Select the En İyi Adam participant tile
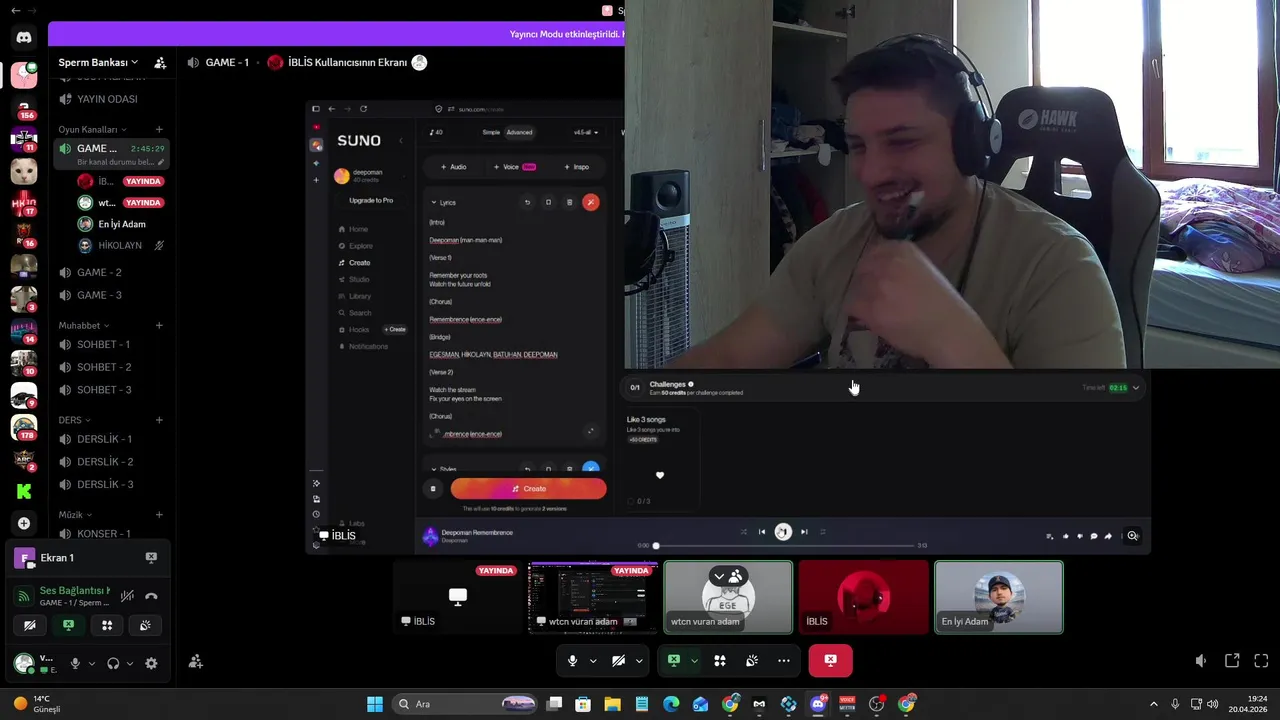The image size is (1280, 720). point(999,597)
